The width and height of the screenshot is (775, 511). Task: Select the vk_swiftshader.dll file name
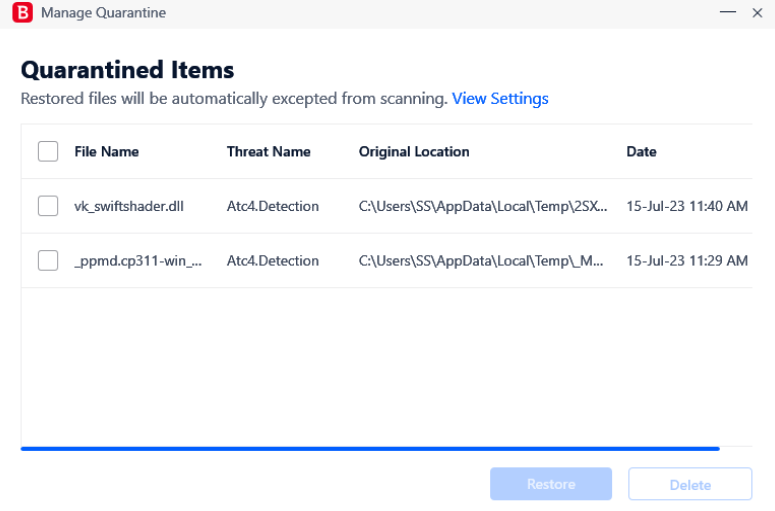click(129, 207)
